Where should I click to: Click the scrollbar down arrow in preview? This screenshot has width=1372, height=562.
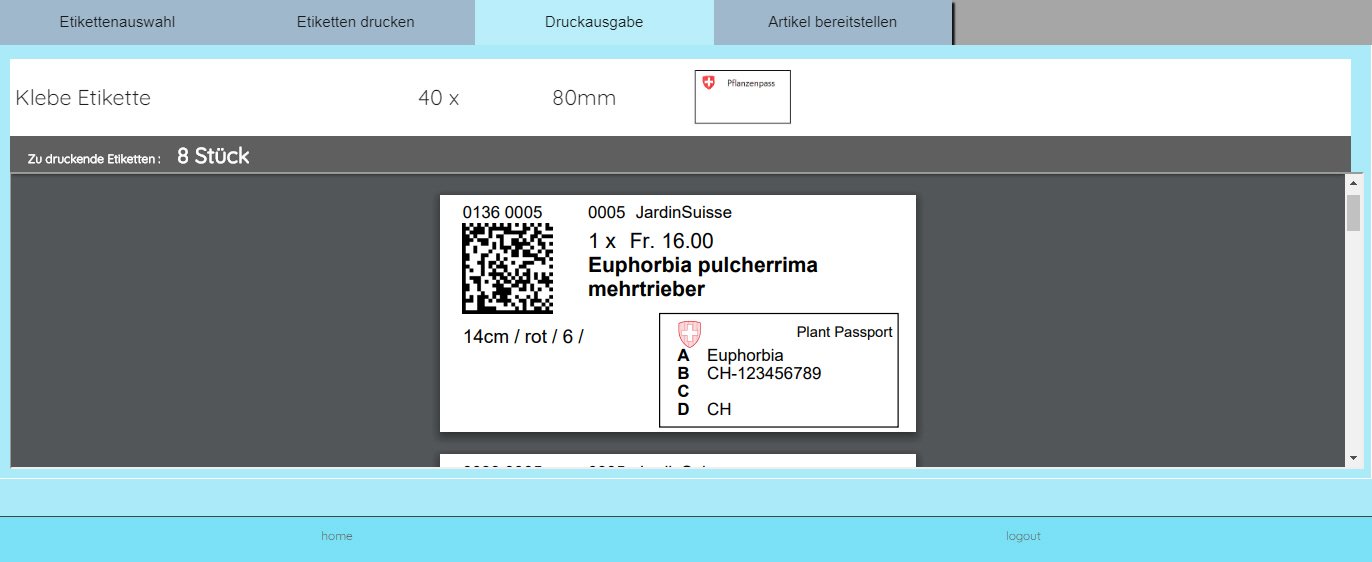[1354, 457]
